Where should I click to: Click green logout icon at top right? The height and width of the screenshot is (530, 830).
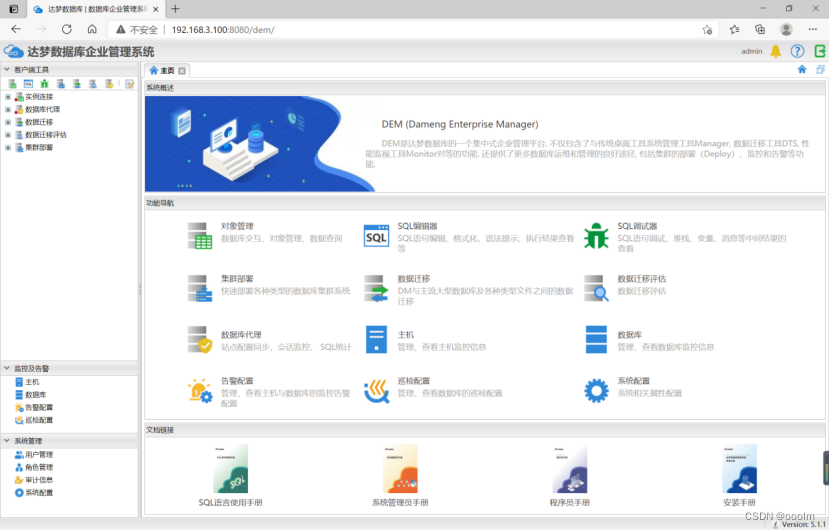coord(820,51)
